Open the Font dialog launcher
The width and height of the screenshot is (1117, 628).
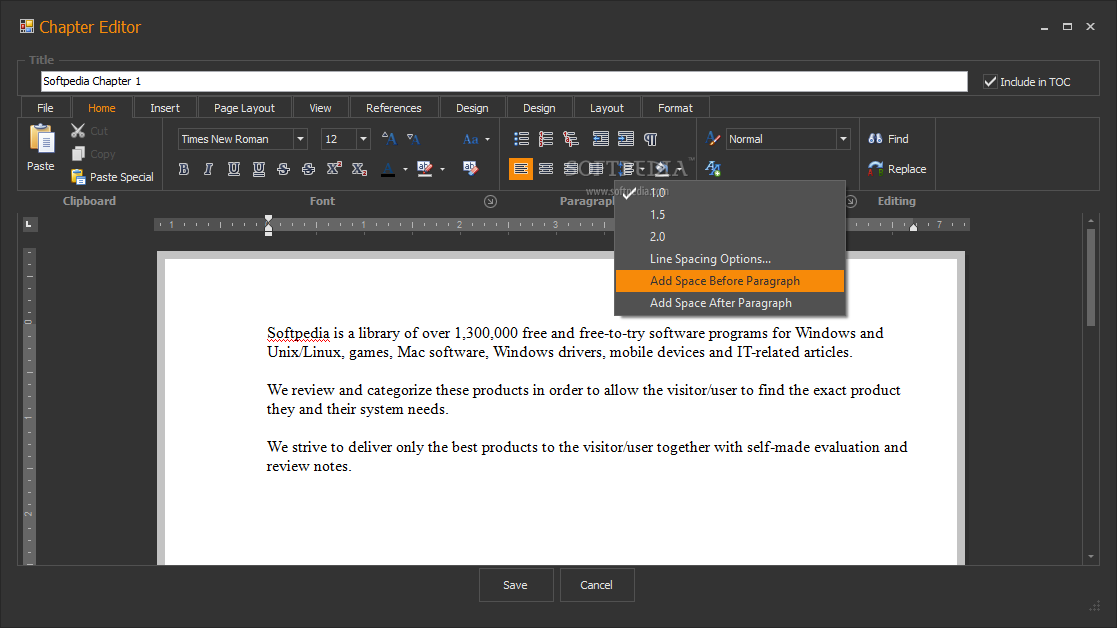[x=490, y=202]
